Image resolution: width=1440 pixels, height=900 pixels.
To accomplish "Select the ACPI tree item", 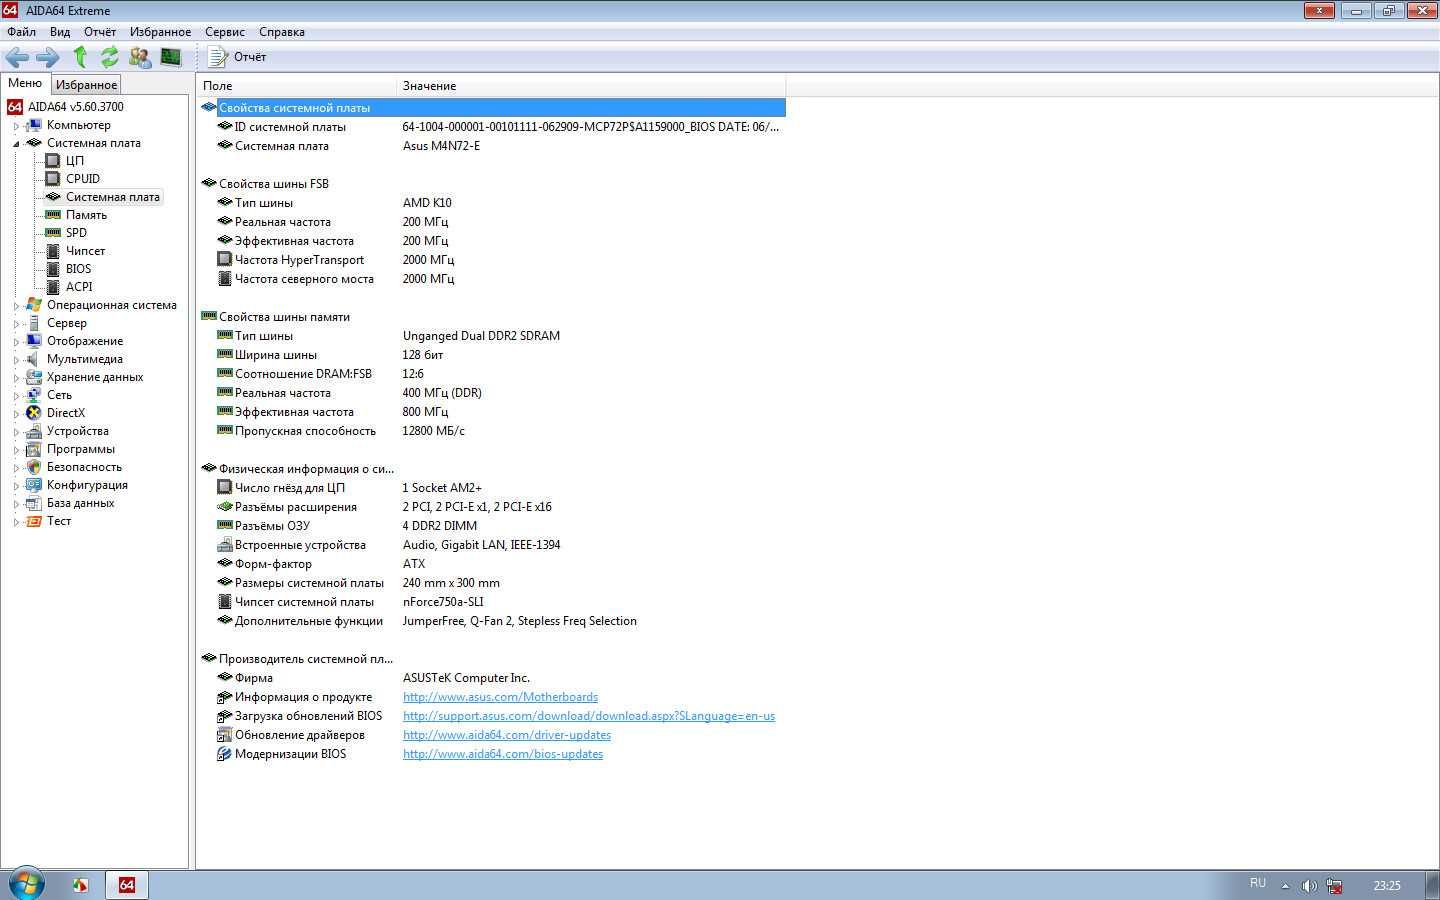I will pyautogui.click(x=79, y=287).
